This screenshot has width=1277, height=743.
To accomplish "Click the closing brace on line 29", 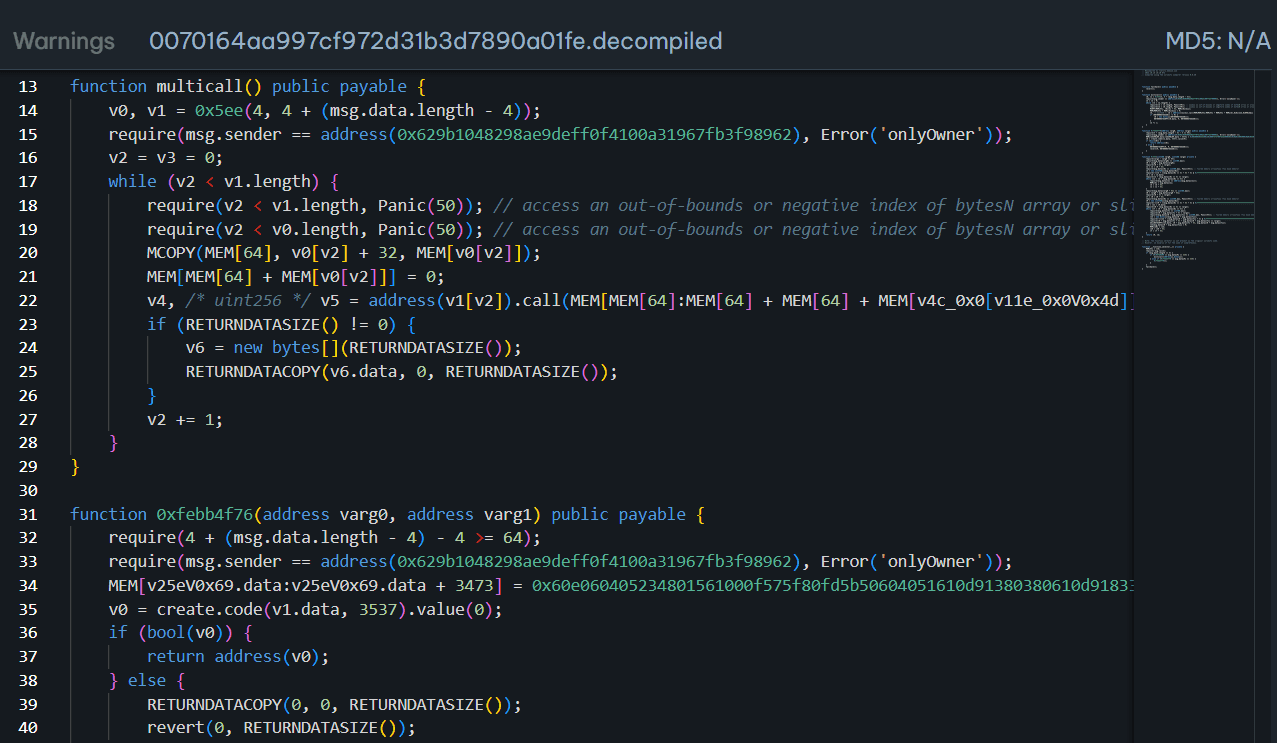I will tap(75, 467).
